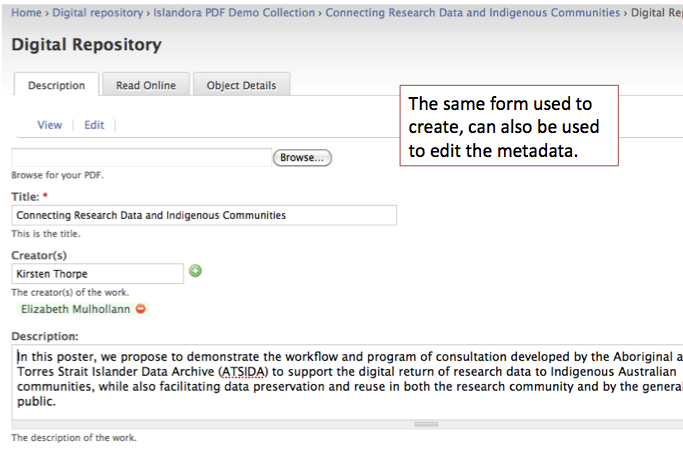This screenshot has width=683, height=452.
Task: Click the green add creator icon
Action: coord(196,271)
